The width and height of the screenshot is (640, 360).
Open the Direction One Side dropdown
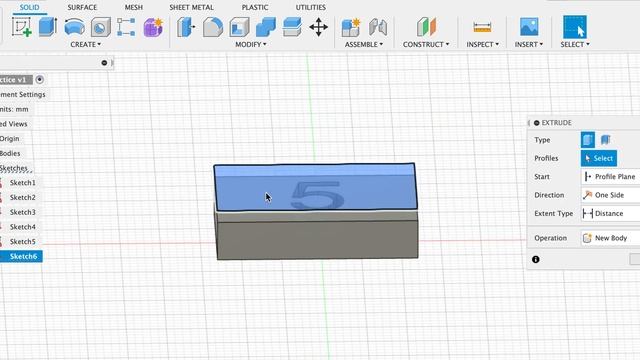pos(610,195)
